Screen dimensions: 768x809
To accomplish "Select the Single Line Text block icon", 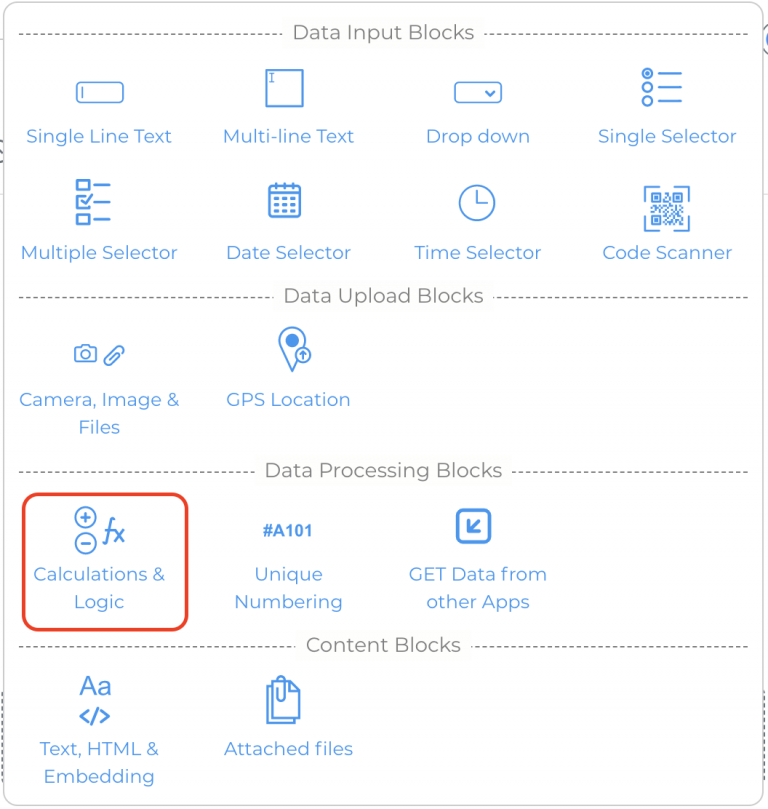I will (100, 92).
